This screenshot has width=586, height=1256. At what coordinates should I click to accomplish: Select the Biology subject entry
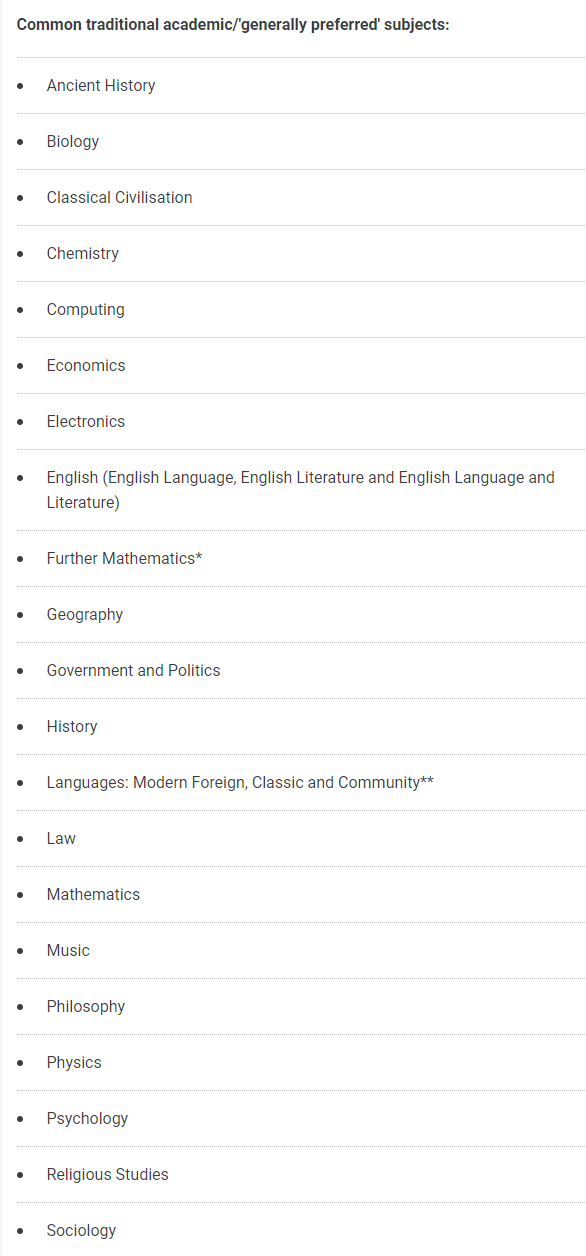point(73,142)
